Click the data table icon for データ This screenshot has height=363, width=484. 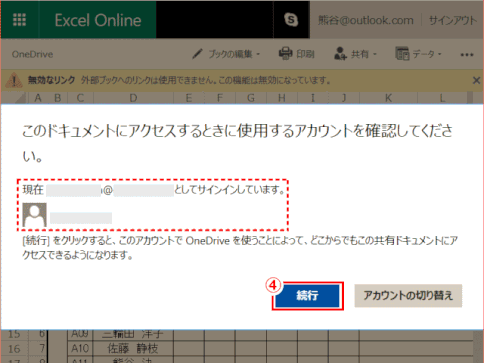(x=402, y=53)
